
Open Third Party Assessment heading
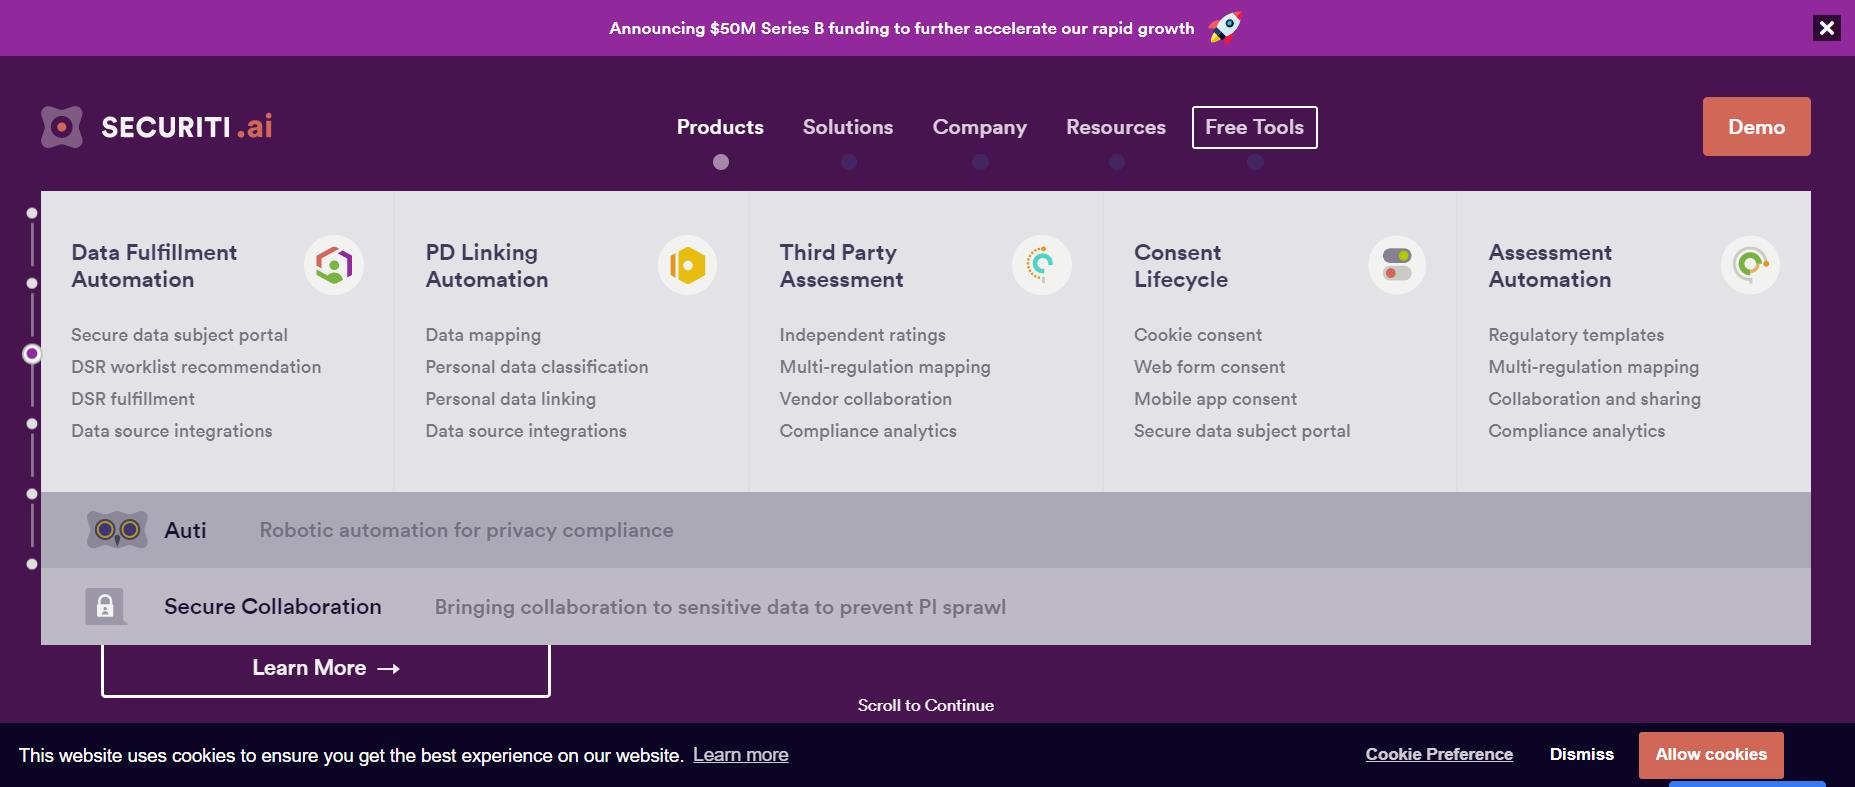[842, 266]
